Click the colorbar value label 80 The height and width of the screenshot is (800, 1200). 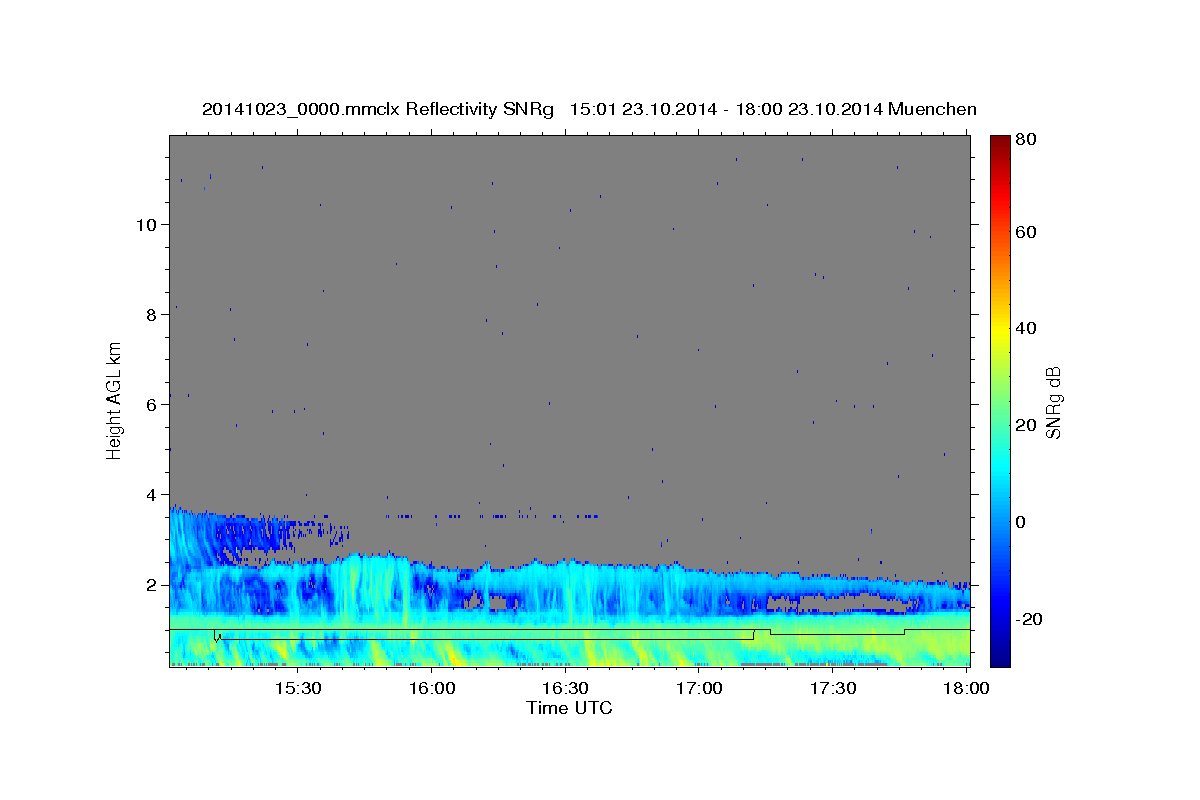1026,140
